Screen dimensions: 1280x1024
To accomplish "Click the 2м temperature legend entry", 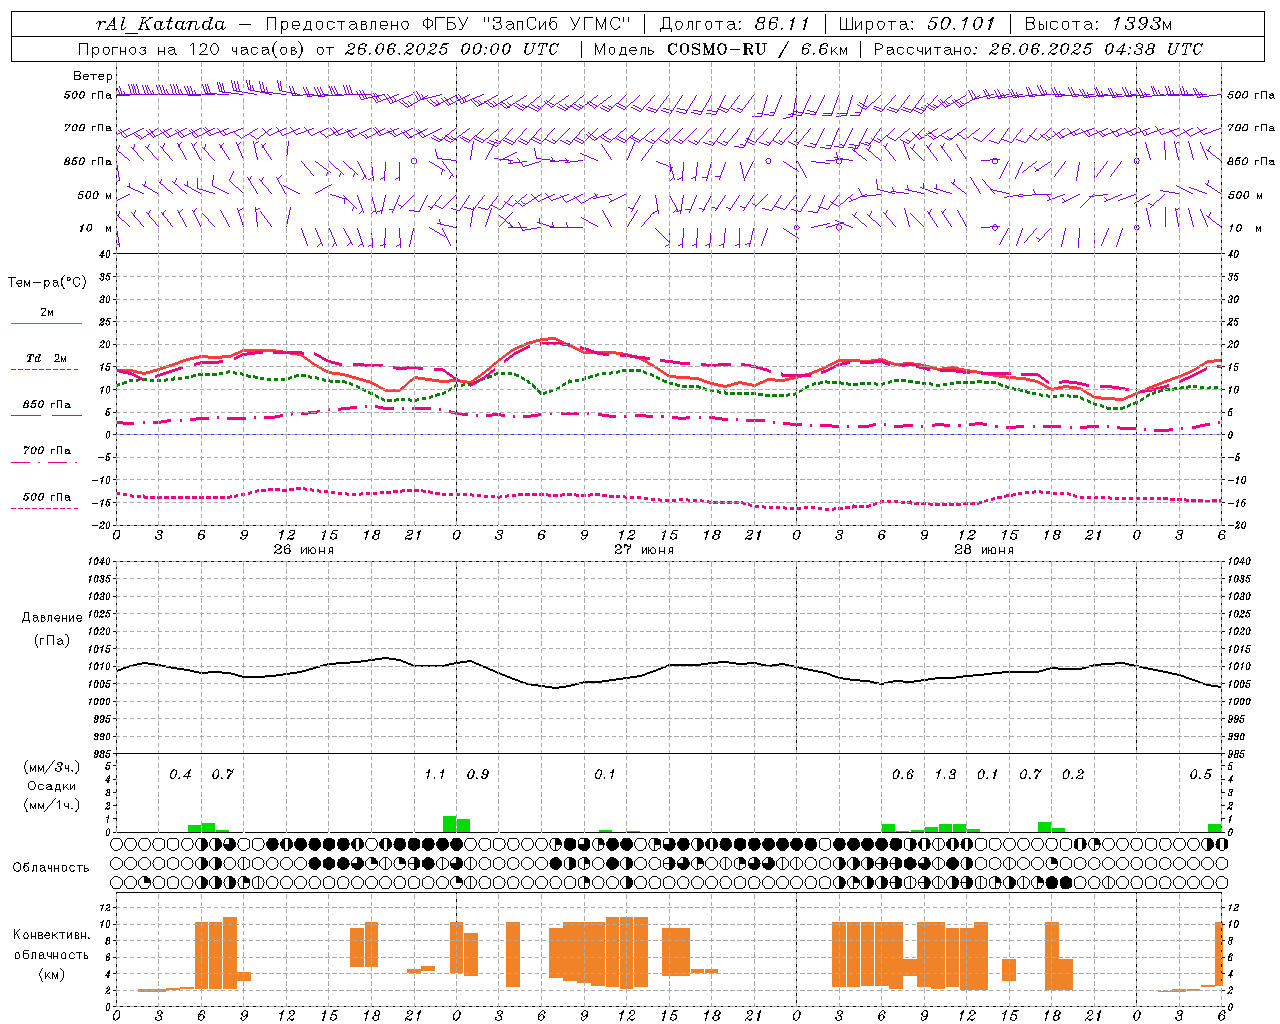I will click(x=47, y=313).
